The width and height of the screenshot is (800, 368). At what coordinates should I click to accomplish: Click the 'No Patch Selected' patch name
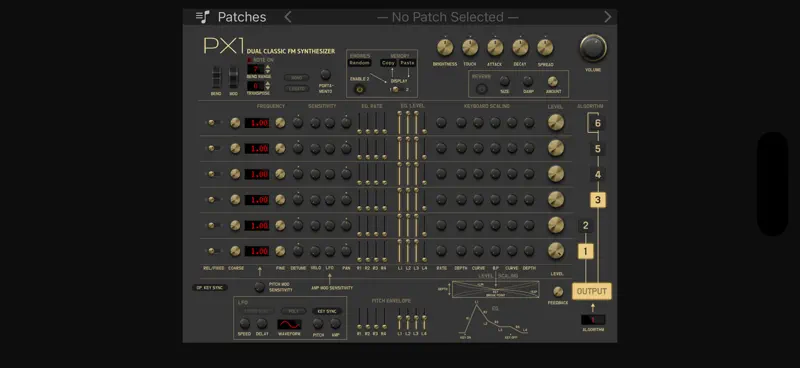tap(447, 17)
